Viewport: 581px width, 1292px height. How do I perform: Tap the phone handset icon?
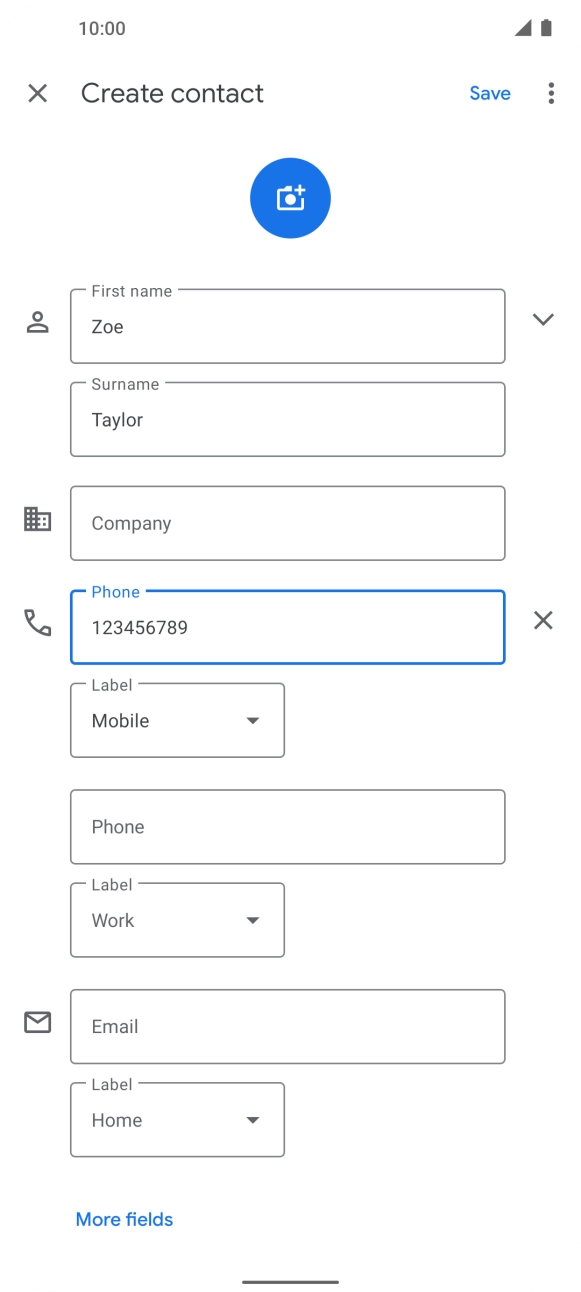[x=37, y=623]
